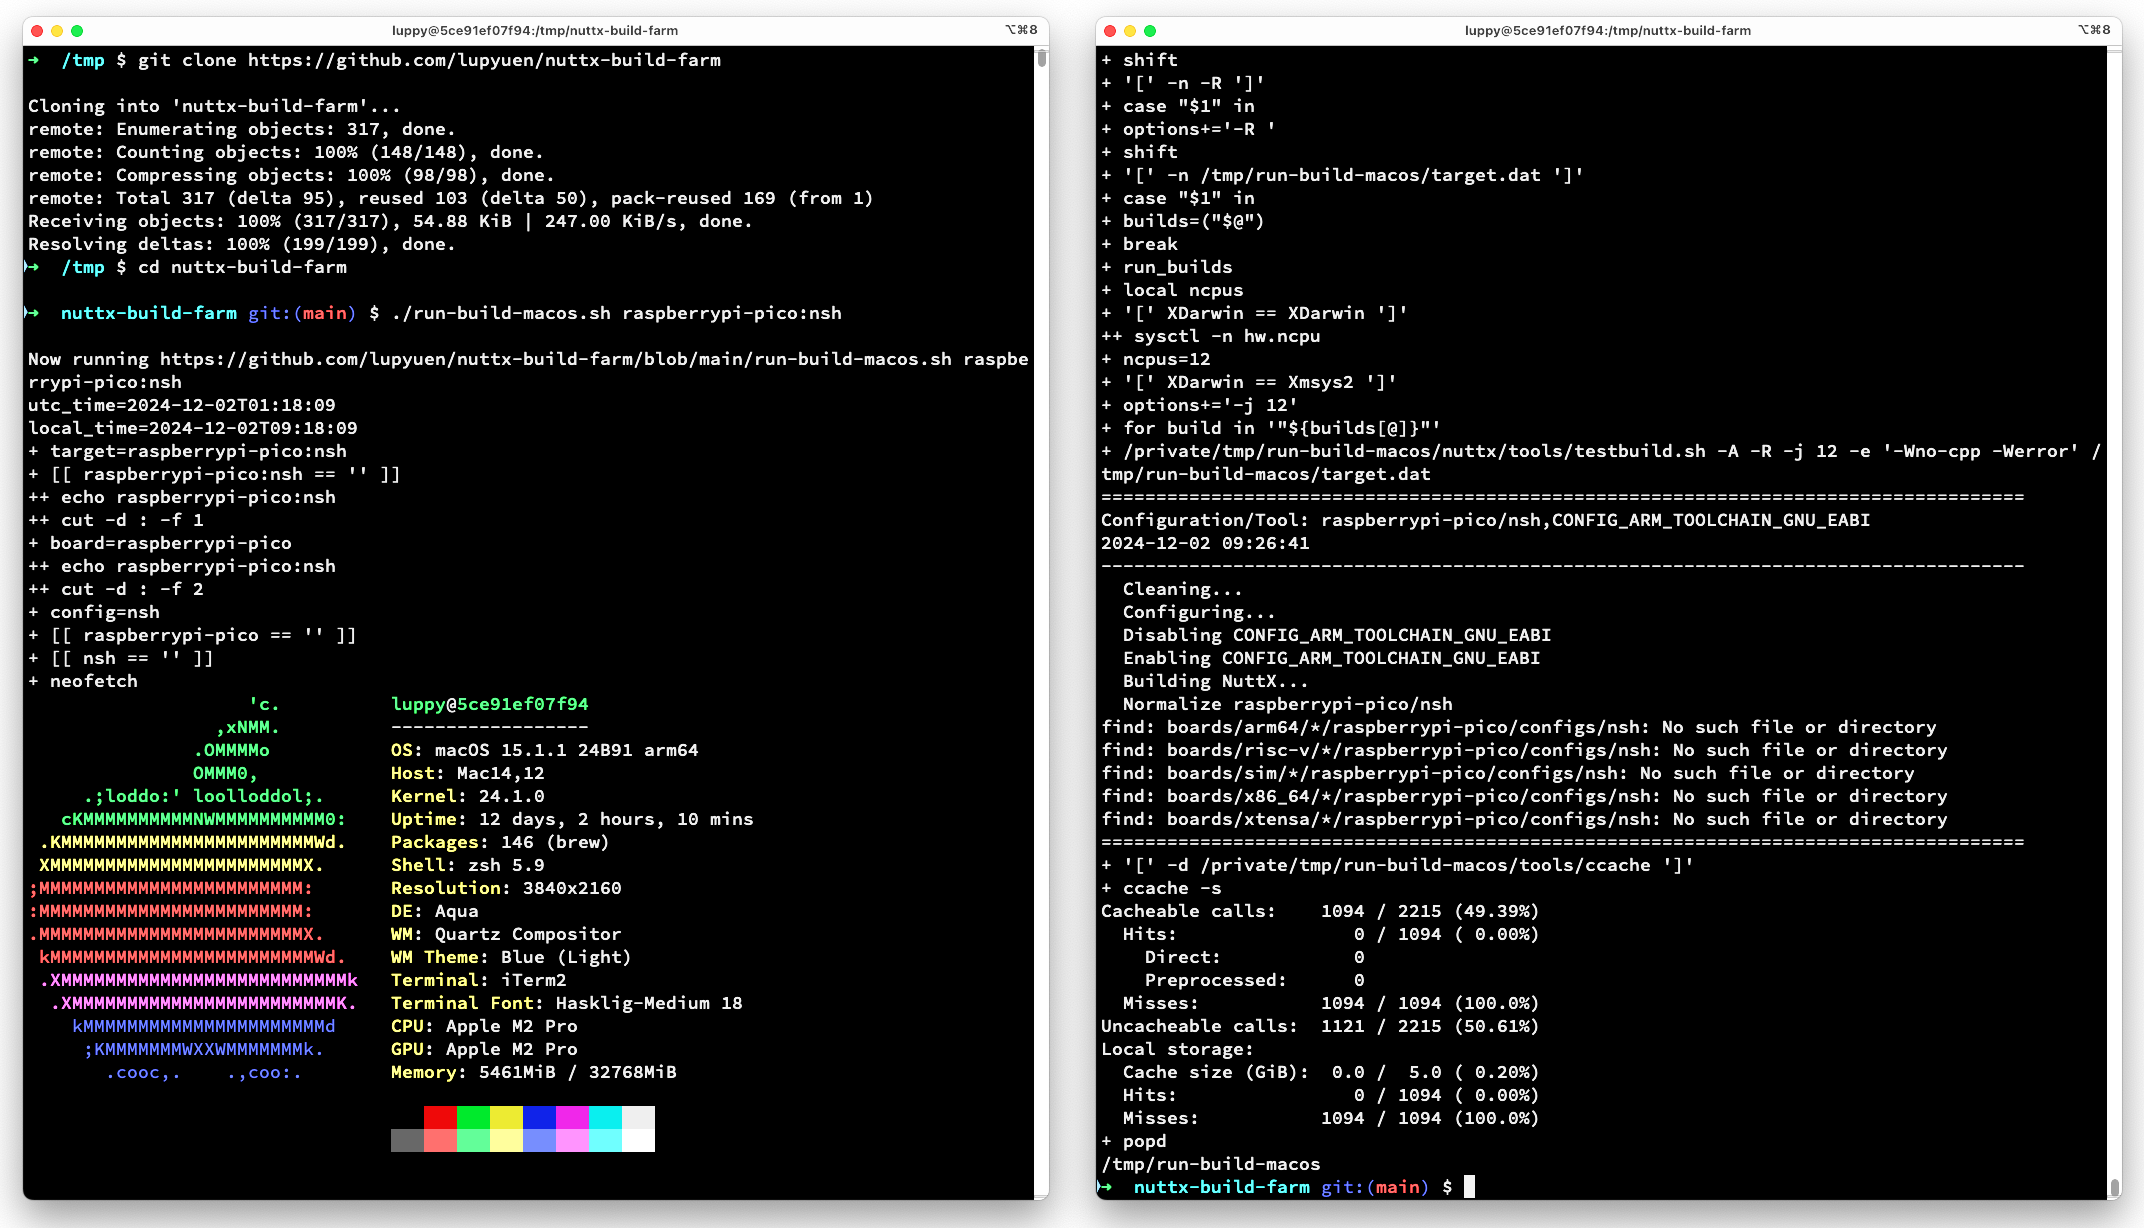This screenshot has height=1228, width=2144.
Task: Click the left window's title bar text
Action: (535, 31)
